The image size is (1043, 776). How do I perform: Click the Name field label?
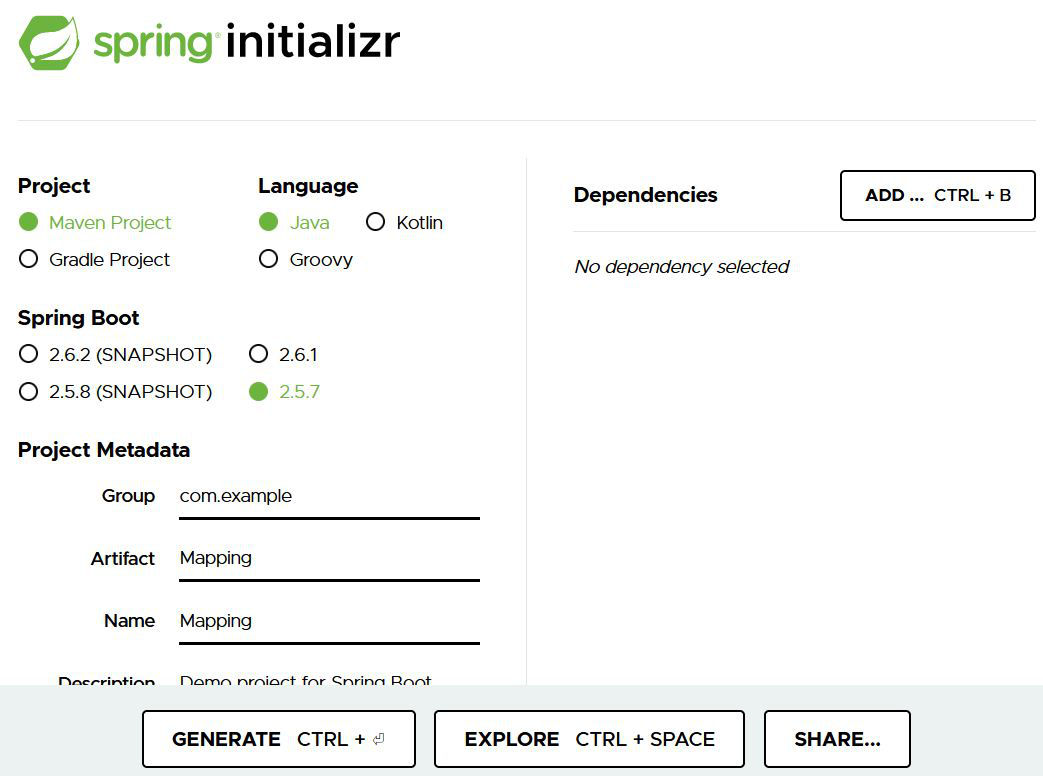pos(130,621)
